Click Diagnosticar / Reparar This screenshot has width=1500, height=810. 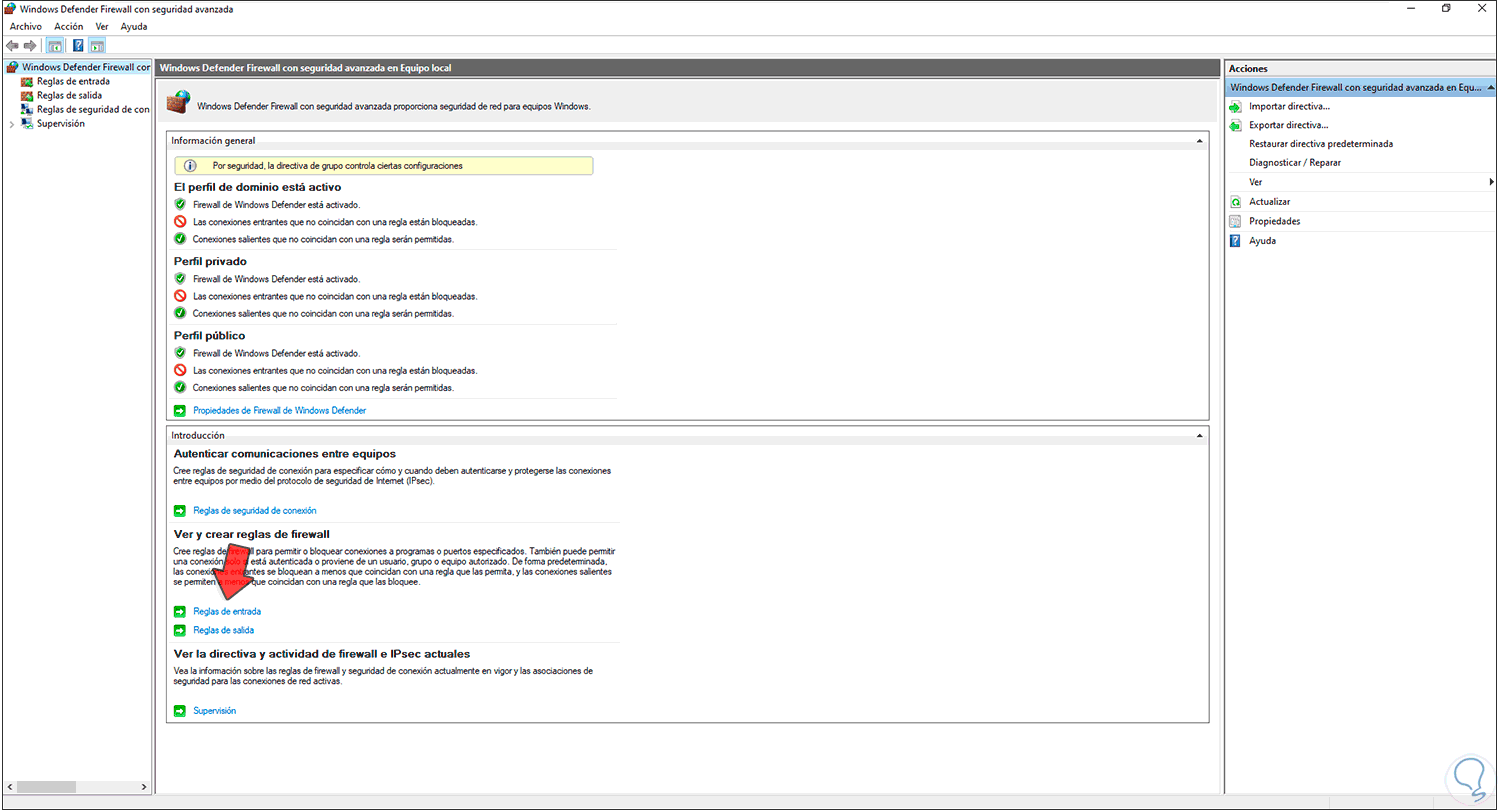click(x=1295, y=163)
